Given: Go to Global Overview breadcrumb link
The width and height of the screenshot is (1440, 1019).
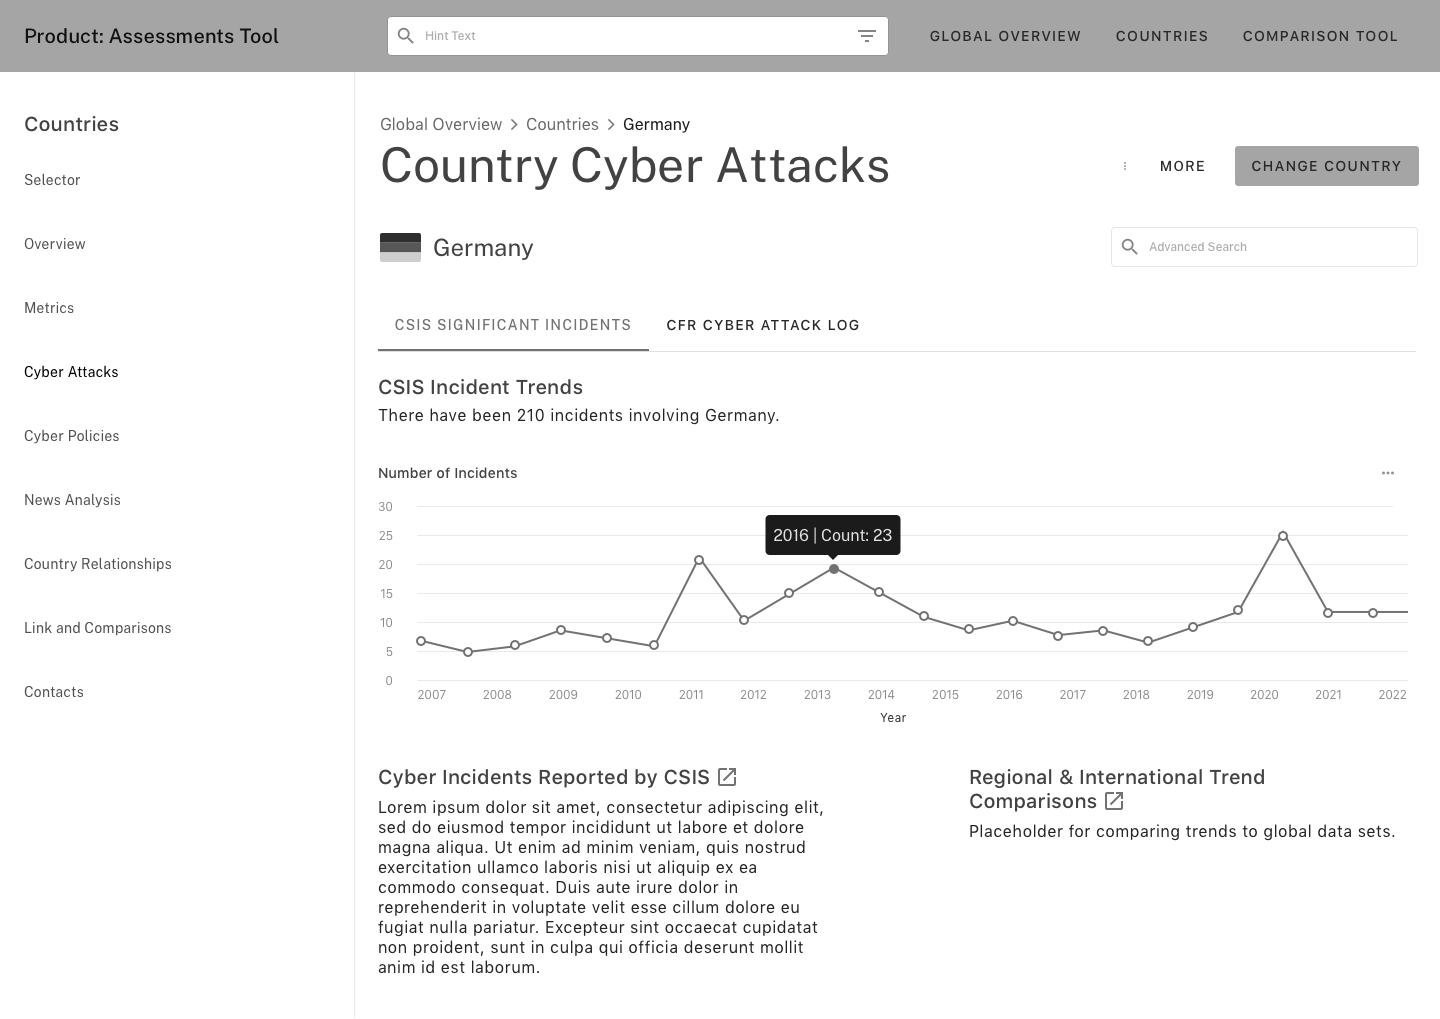Looking at the screenshot, I should click(x=441, y=125).
